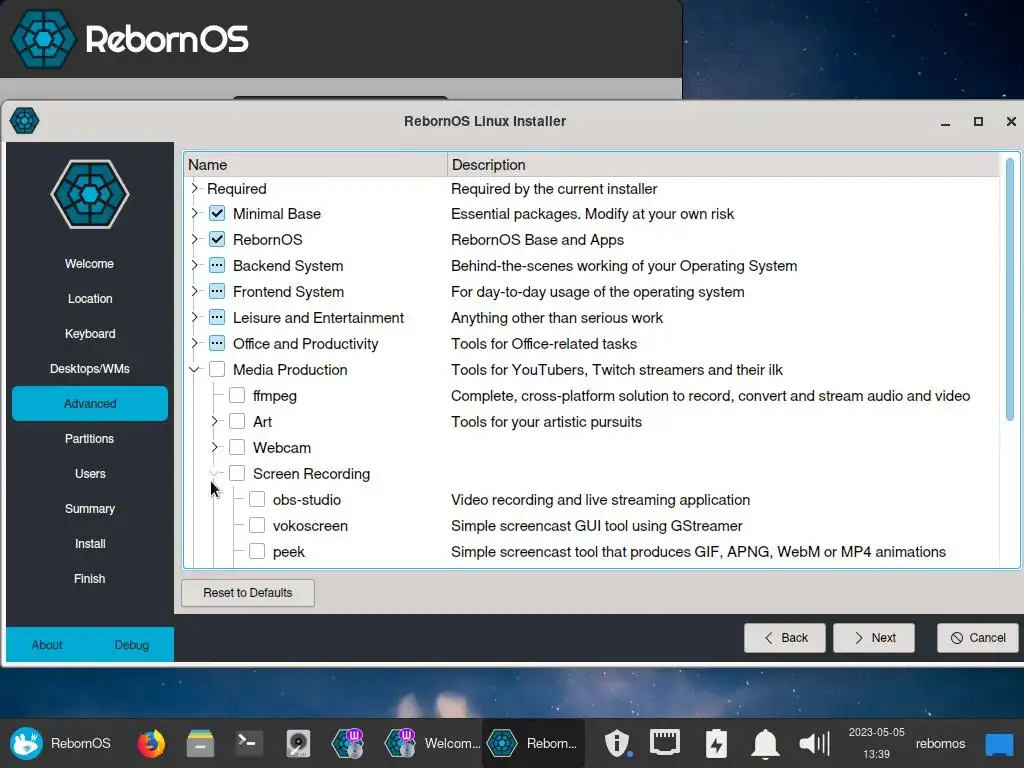1024x768 pixels.
Task: Open the Desktops/WMs step
Action: [89, 369]
